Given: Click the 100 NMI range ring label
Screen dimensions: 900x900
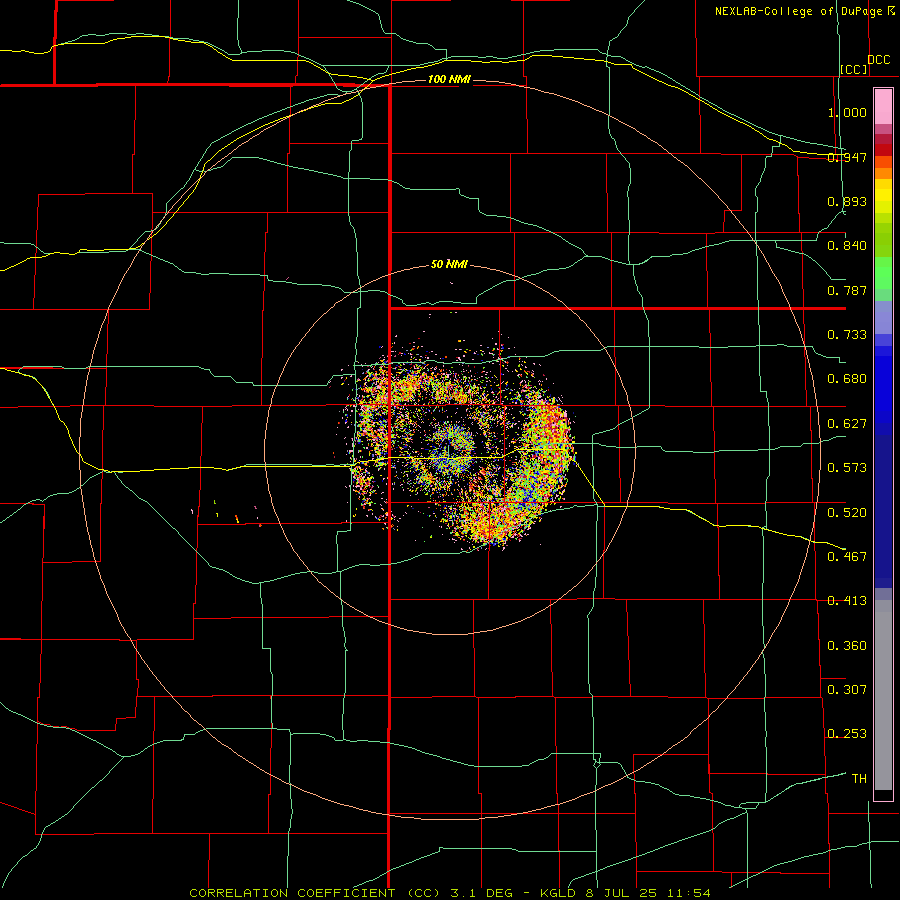Looking at the screenshot, I should point(449,79).
